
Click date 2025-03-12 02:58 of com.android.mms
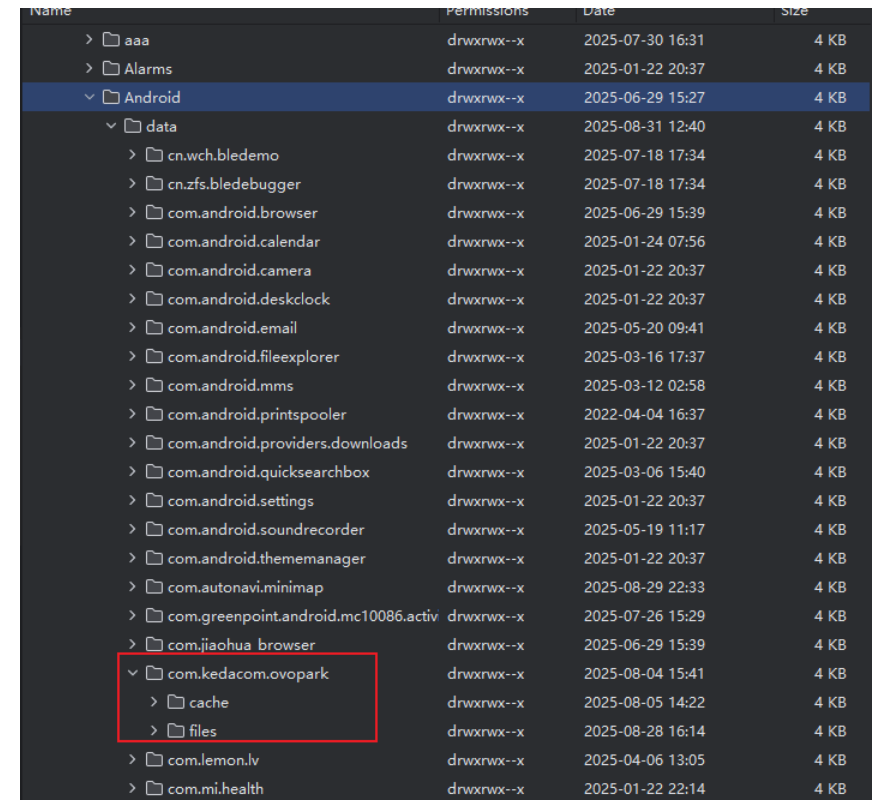point(644,386)
